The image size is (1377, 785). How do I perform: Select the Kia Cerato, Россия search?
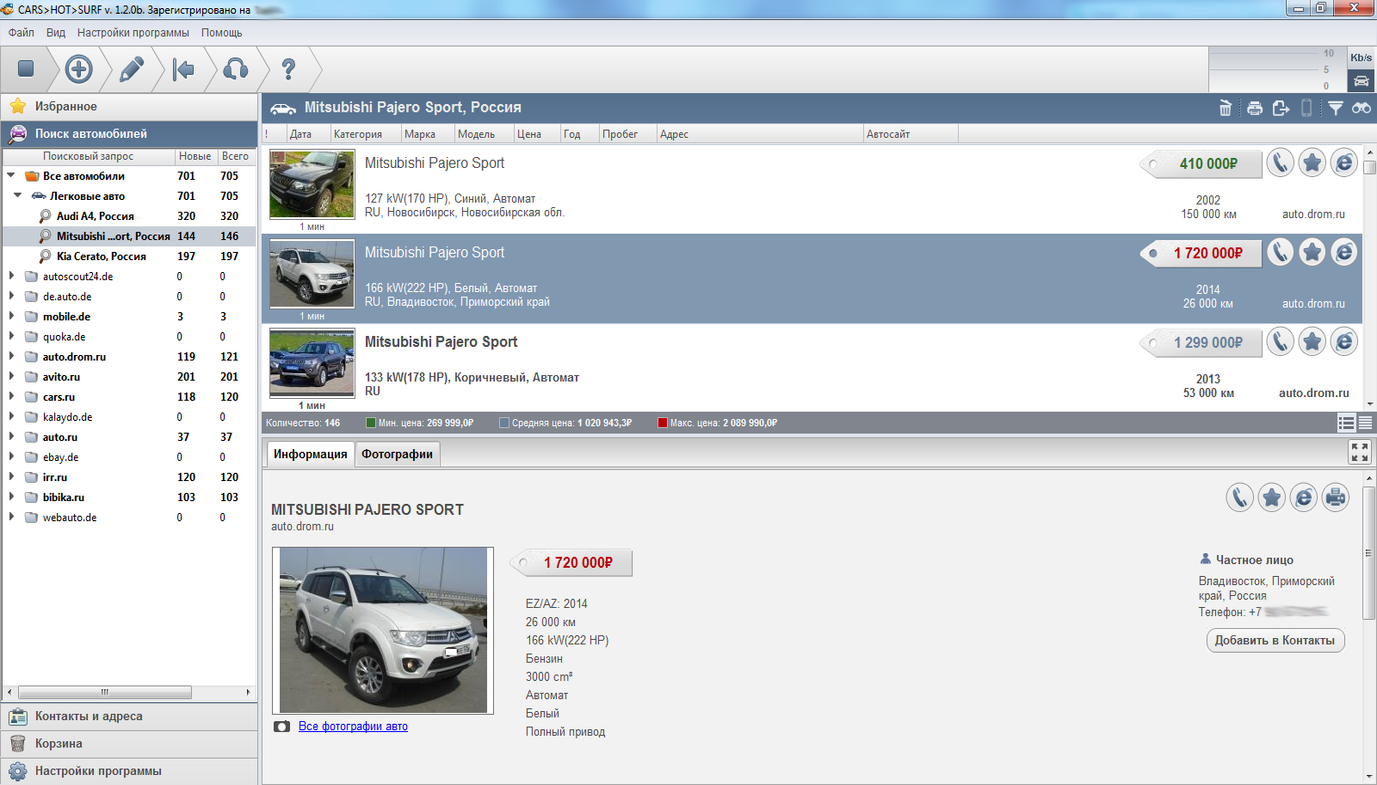tap(102, 256)
